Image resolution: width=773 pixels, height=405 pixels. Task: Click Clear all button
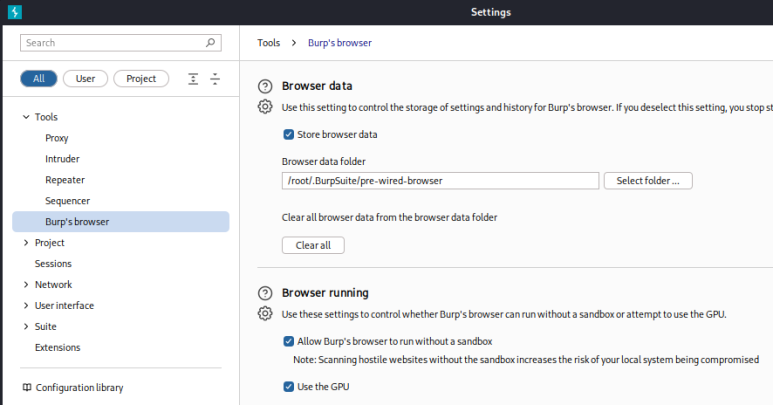(313, 245)
